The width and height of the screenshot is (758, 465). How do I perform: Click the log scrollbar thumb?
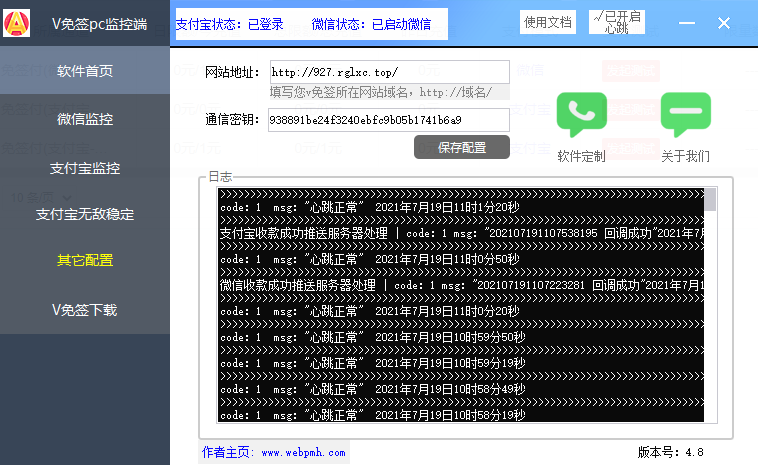coord(710,200)
